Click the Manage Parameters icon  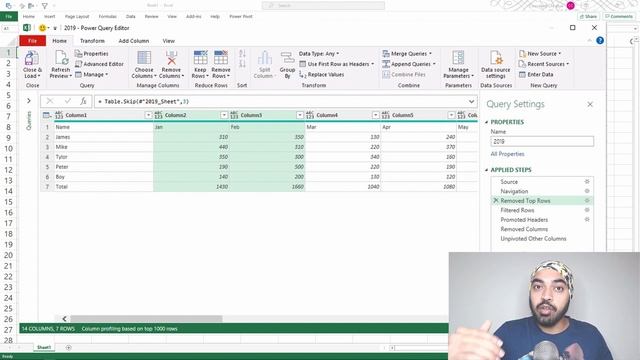click(x=458, y=58)
